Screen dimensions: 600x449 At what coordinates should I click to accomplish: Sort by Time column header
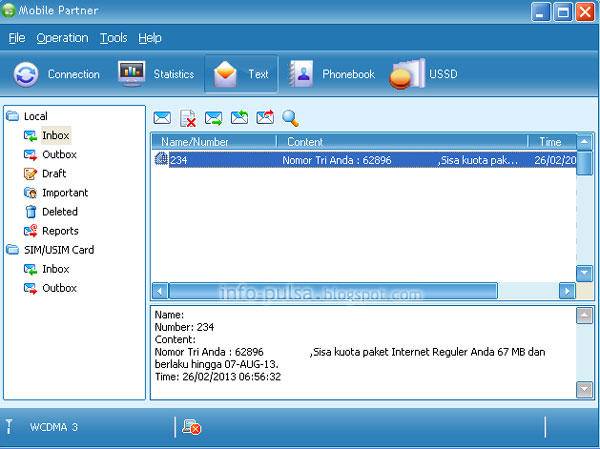[552, 142]
